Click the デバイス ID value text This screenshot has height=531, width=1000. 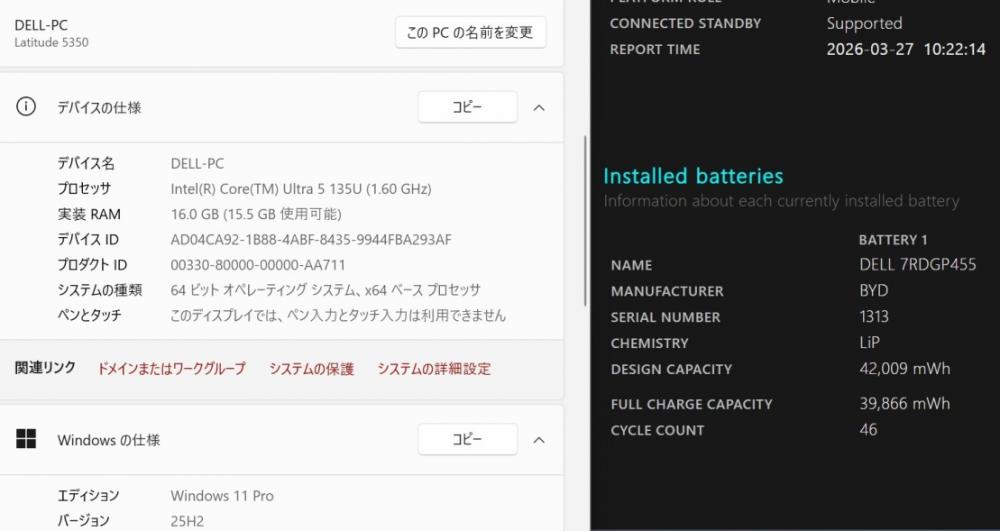pyautogui.click(x=311, y=239)
